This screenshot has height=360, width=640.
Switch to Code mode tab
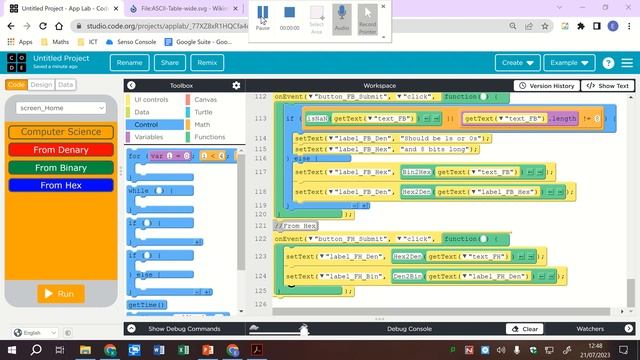[16, 84]
